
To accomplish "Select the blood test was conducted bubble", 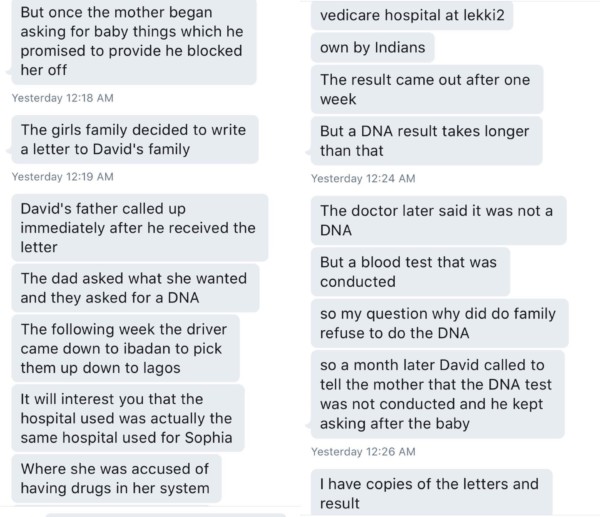I will 410,272.
